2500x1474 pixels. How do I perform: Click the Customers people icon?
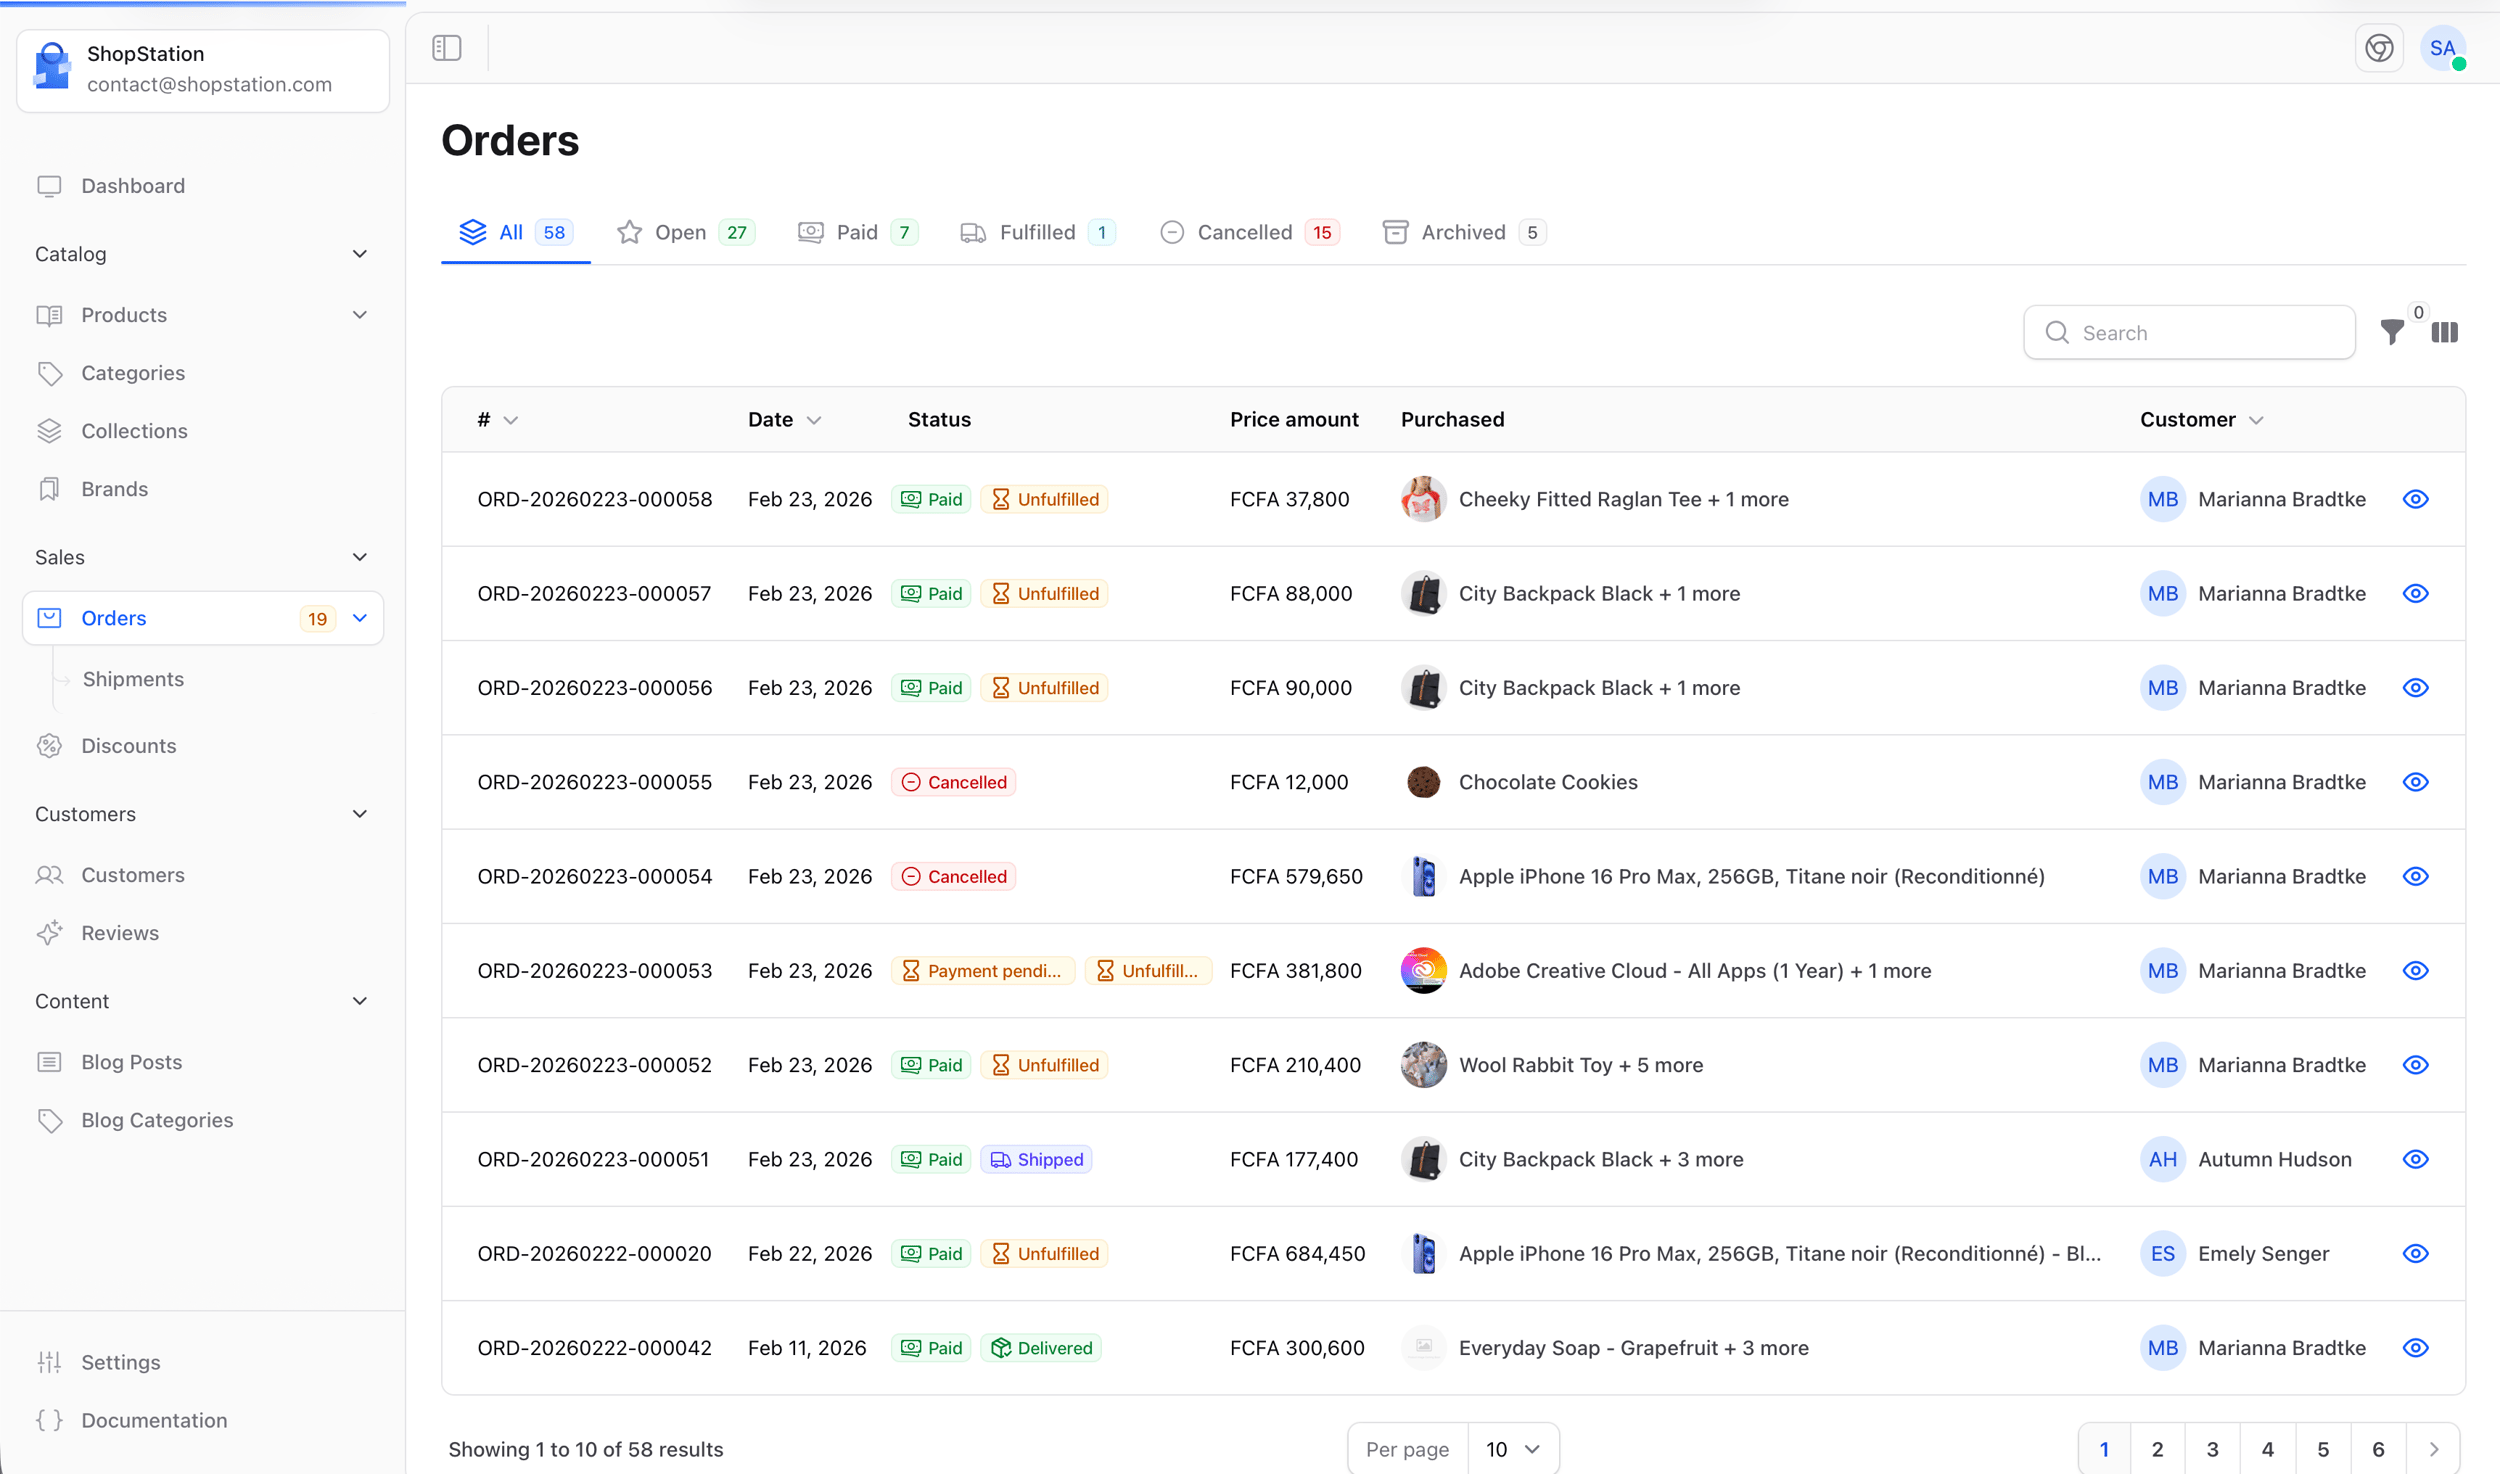point(49,875)
